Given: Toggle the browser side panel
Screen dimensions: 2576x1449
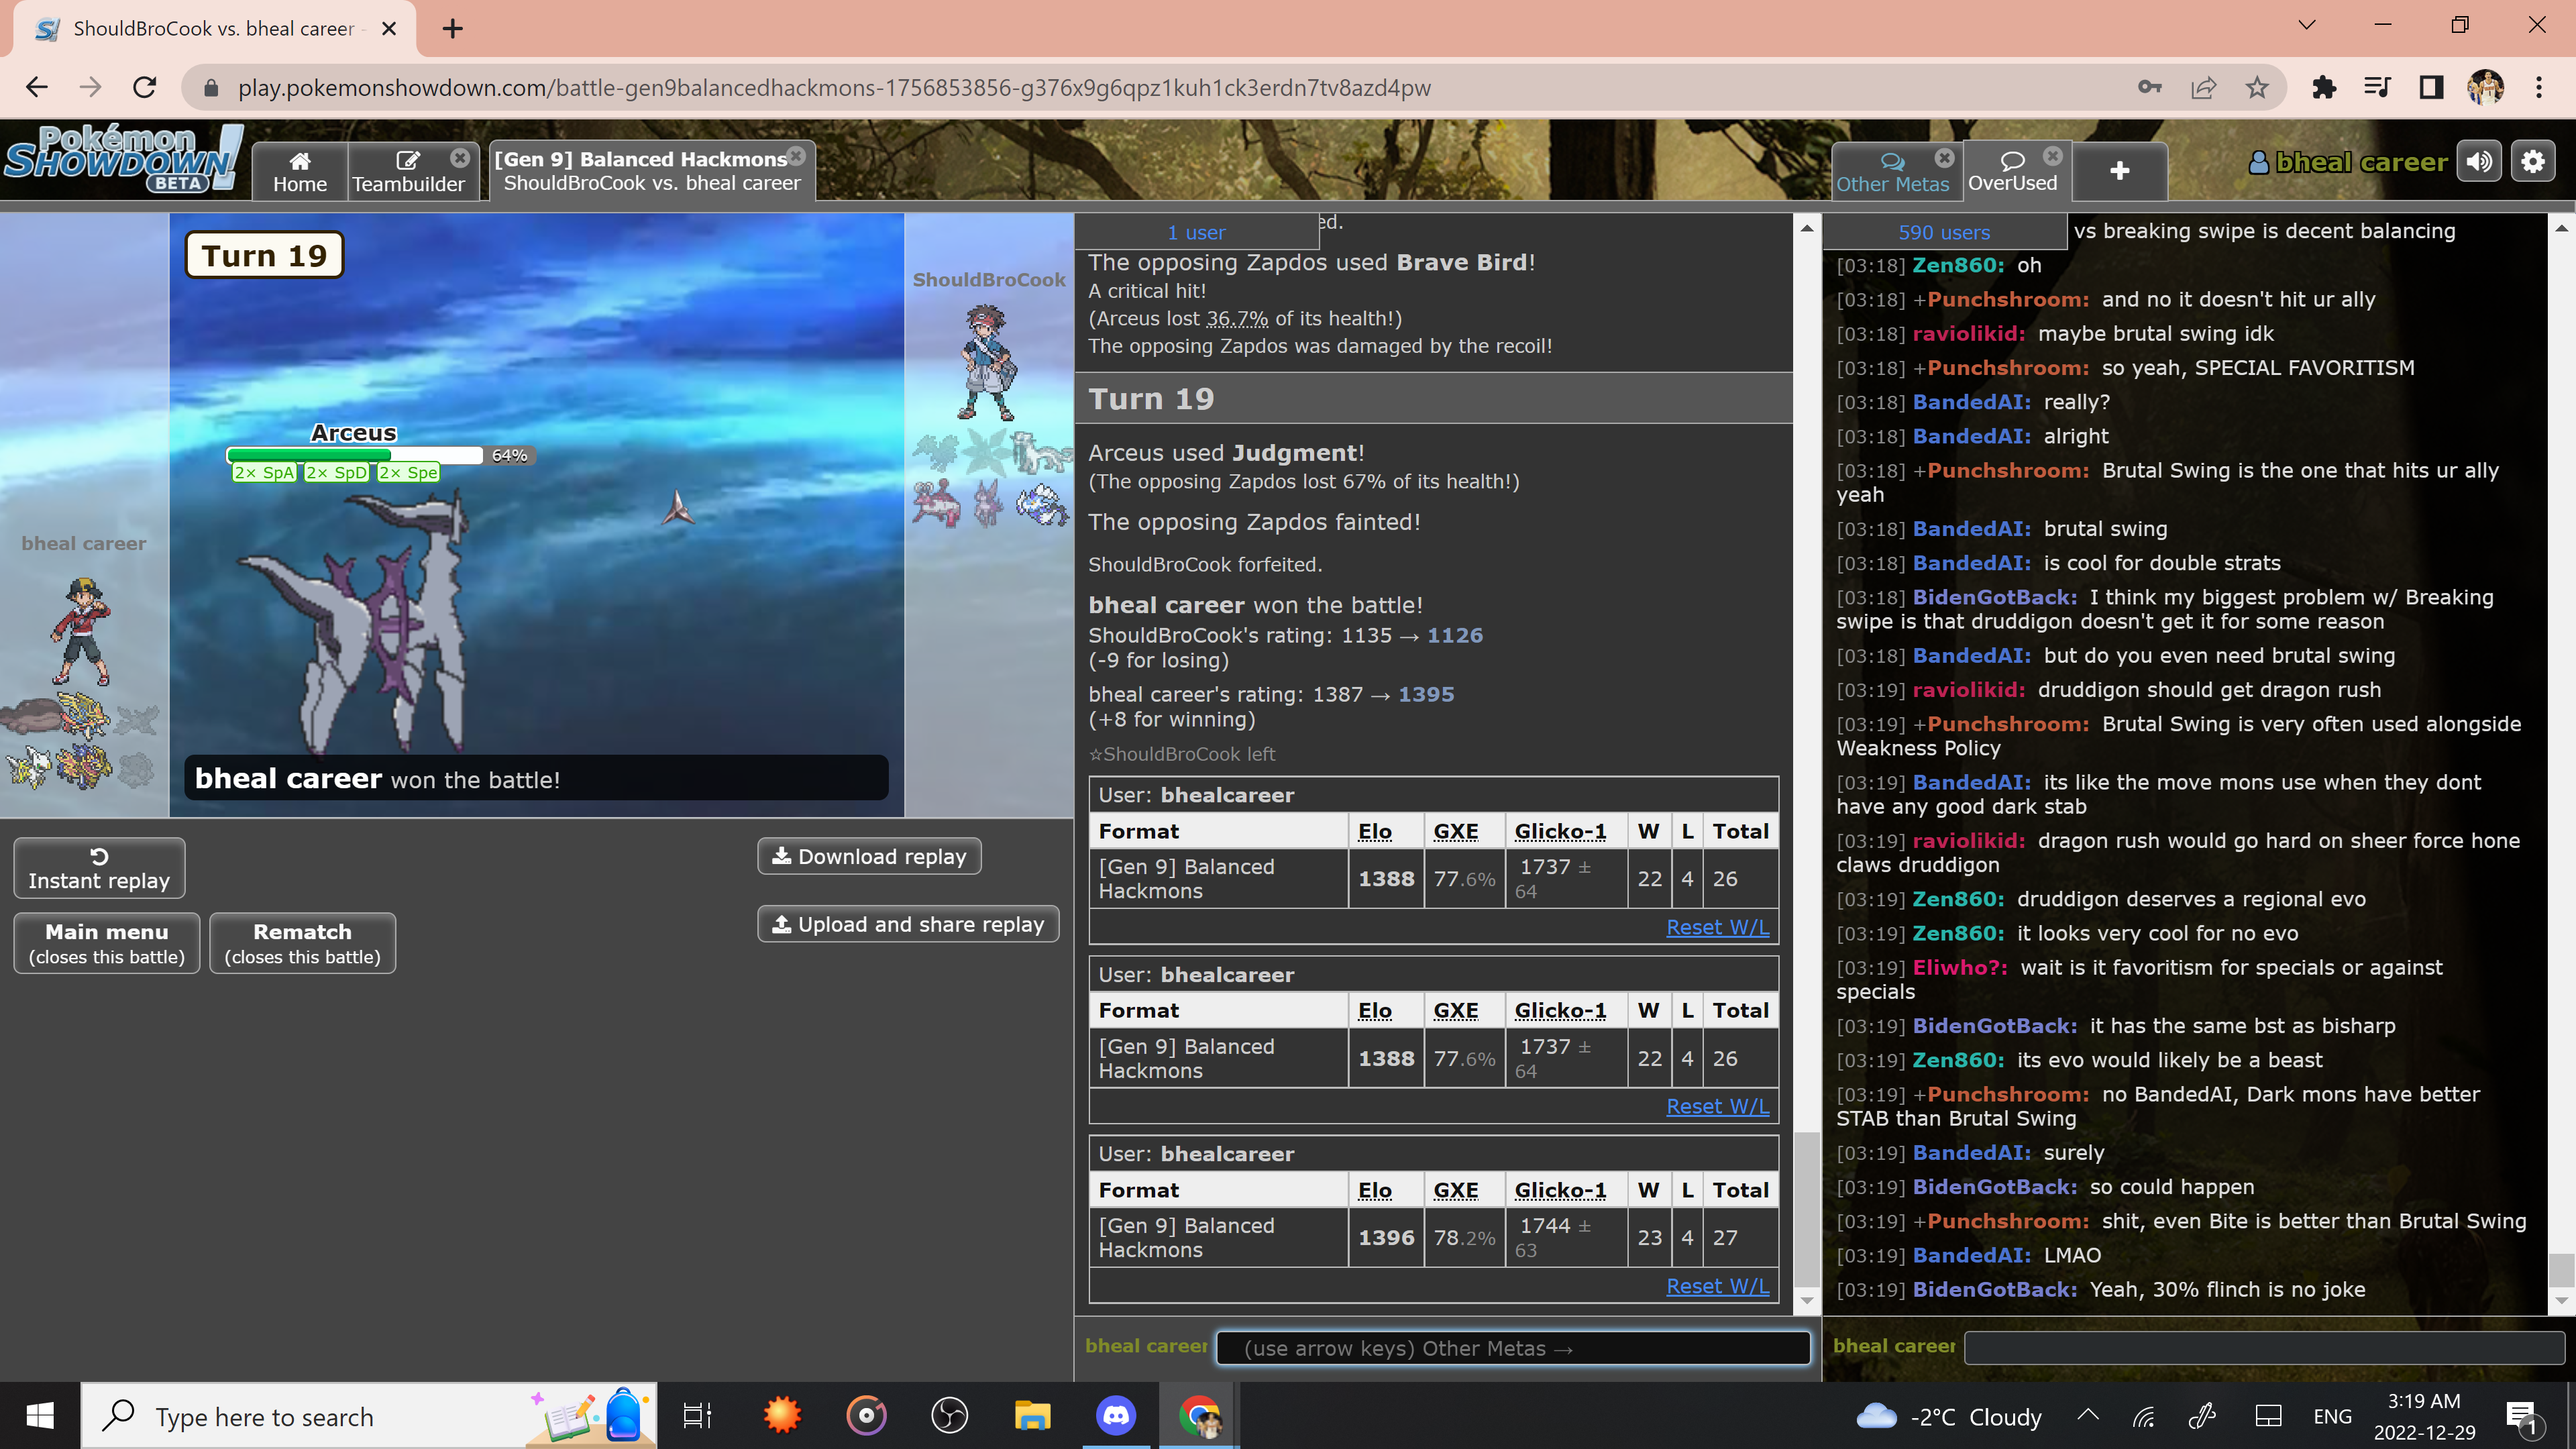Looking at the screenshot, I should [x=2431, y=88].
